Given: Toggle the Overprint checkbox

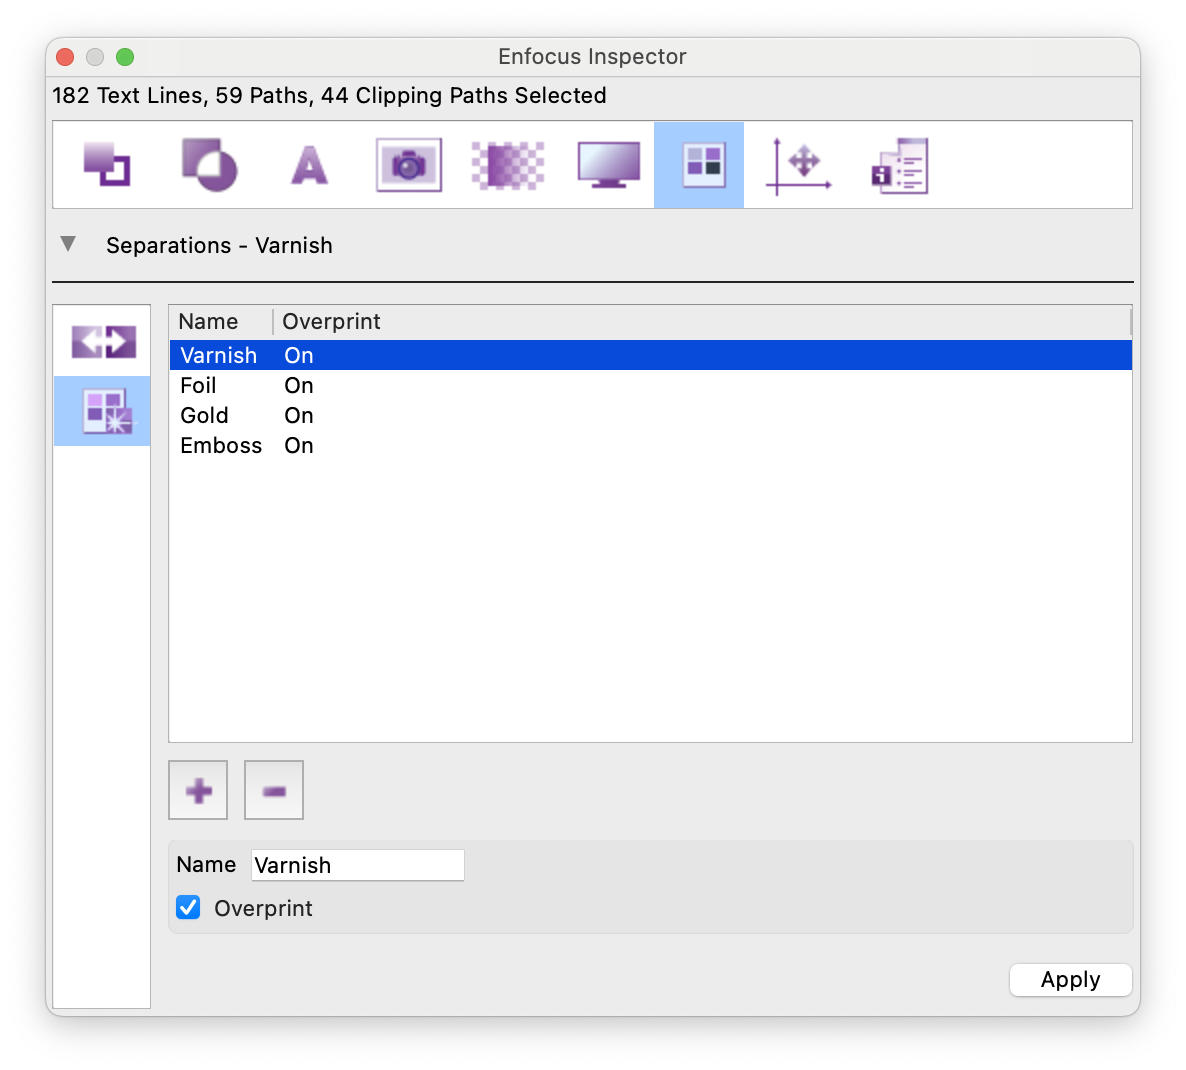Looking at the screenshot, I should 188,907.
